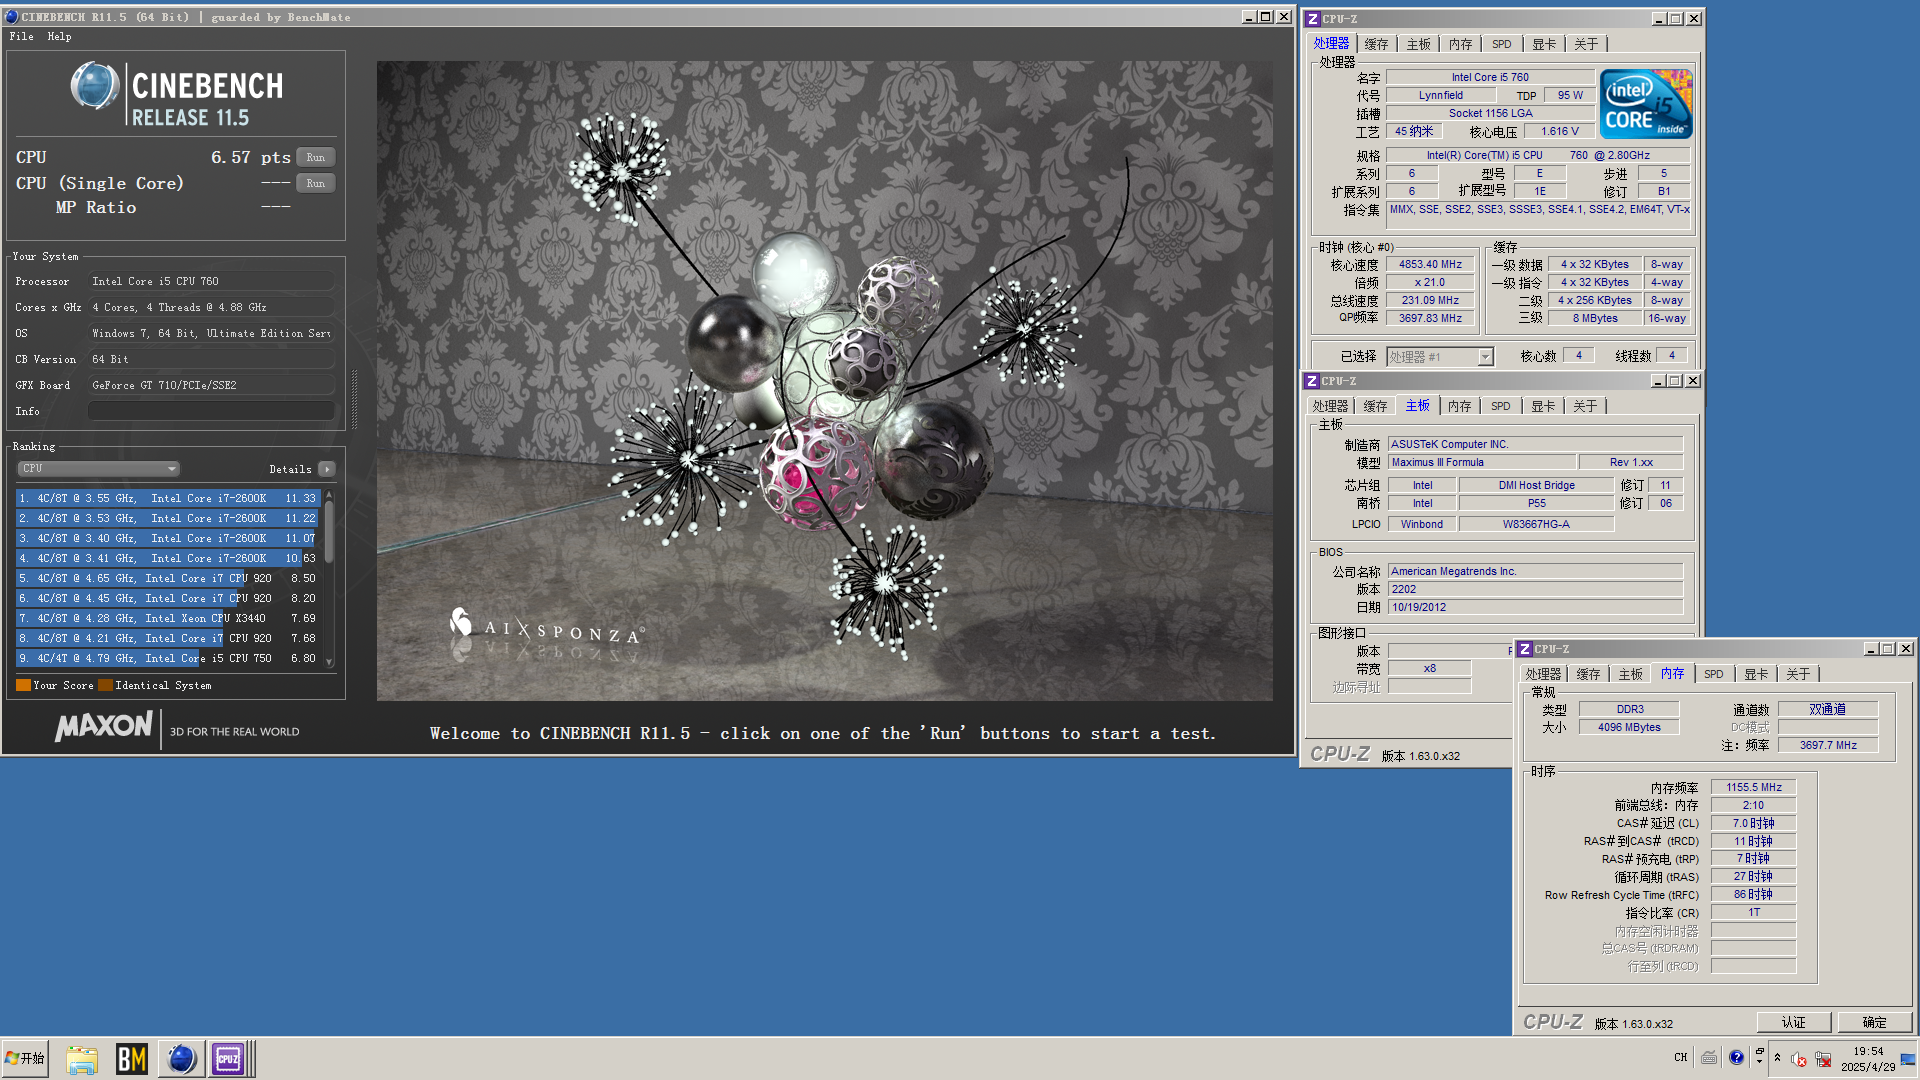Select ranking row 7 Intel Xeon X3440
Image resolution: width=1920 pixels, height=1080 pixels.
coord(168,618)
